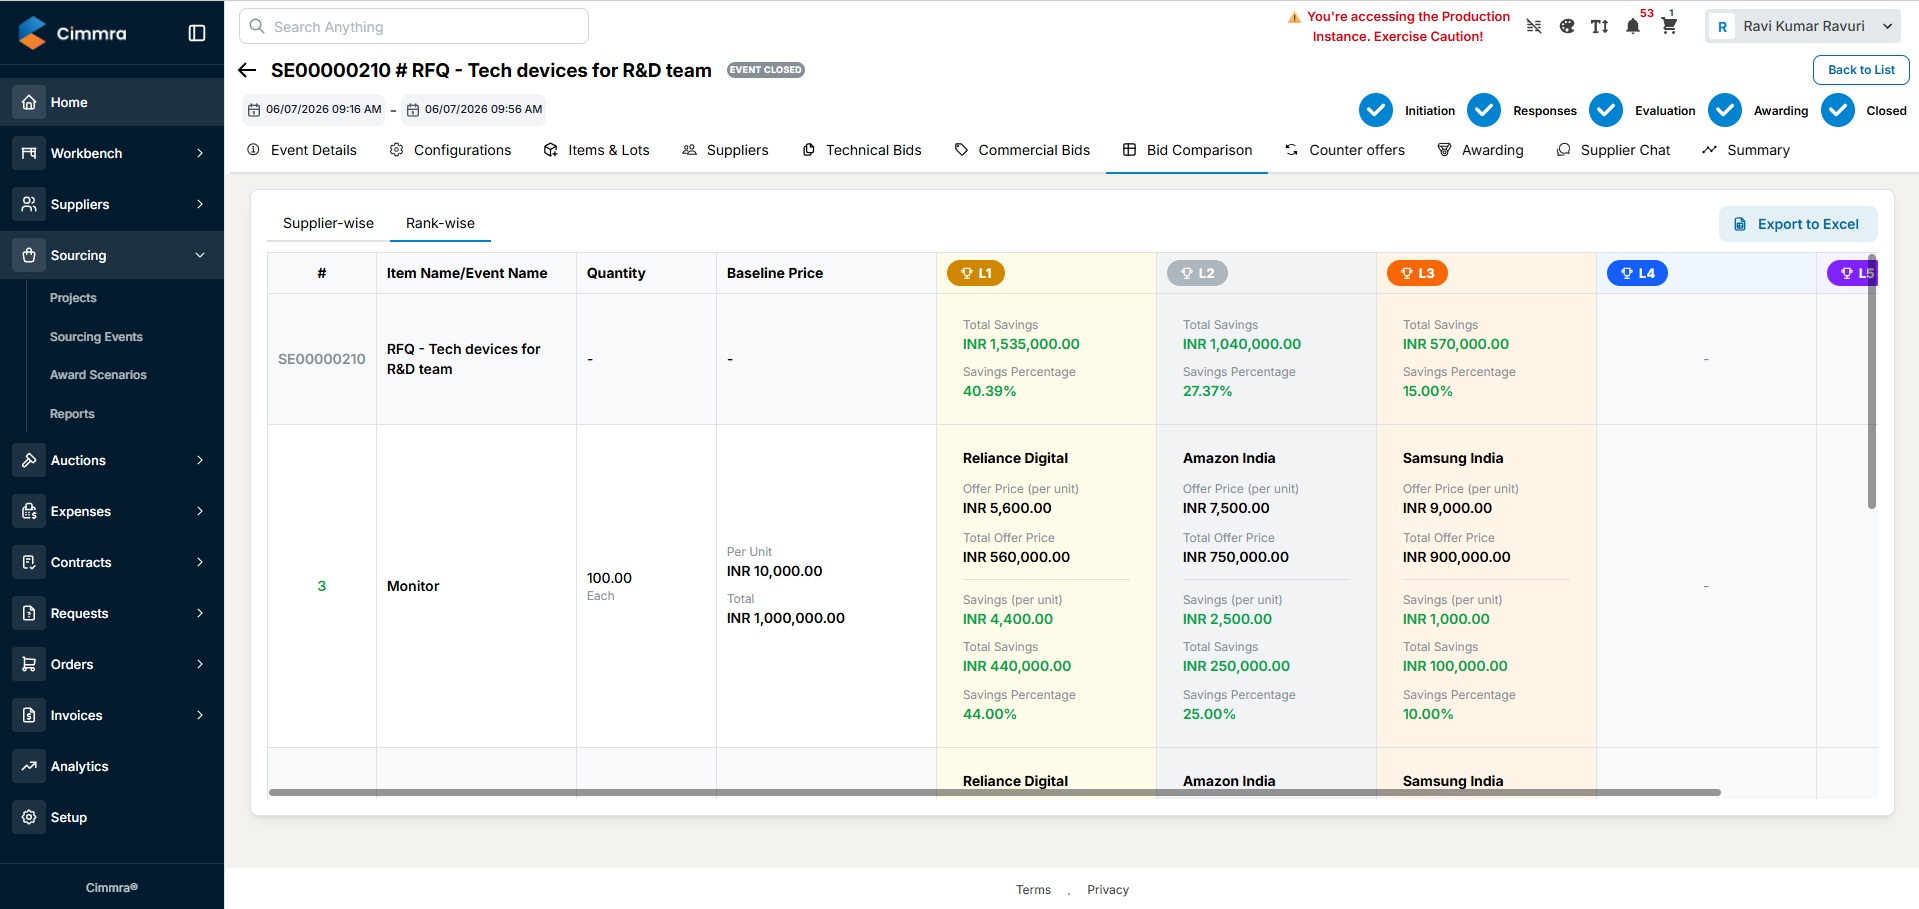Open the Privacy link
Image resolution: width=1919 pixels, height=909 pixels.
[x=1107, y=890]
